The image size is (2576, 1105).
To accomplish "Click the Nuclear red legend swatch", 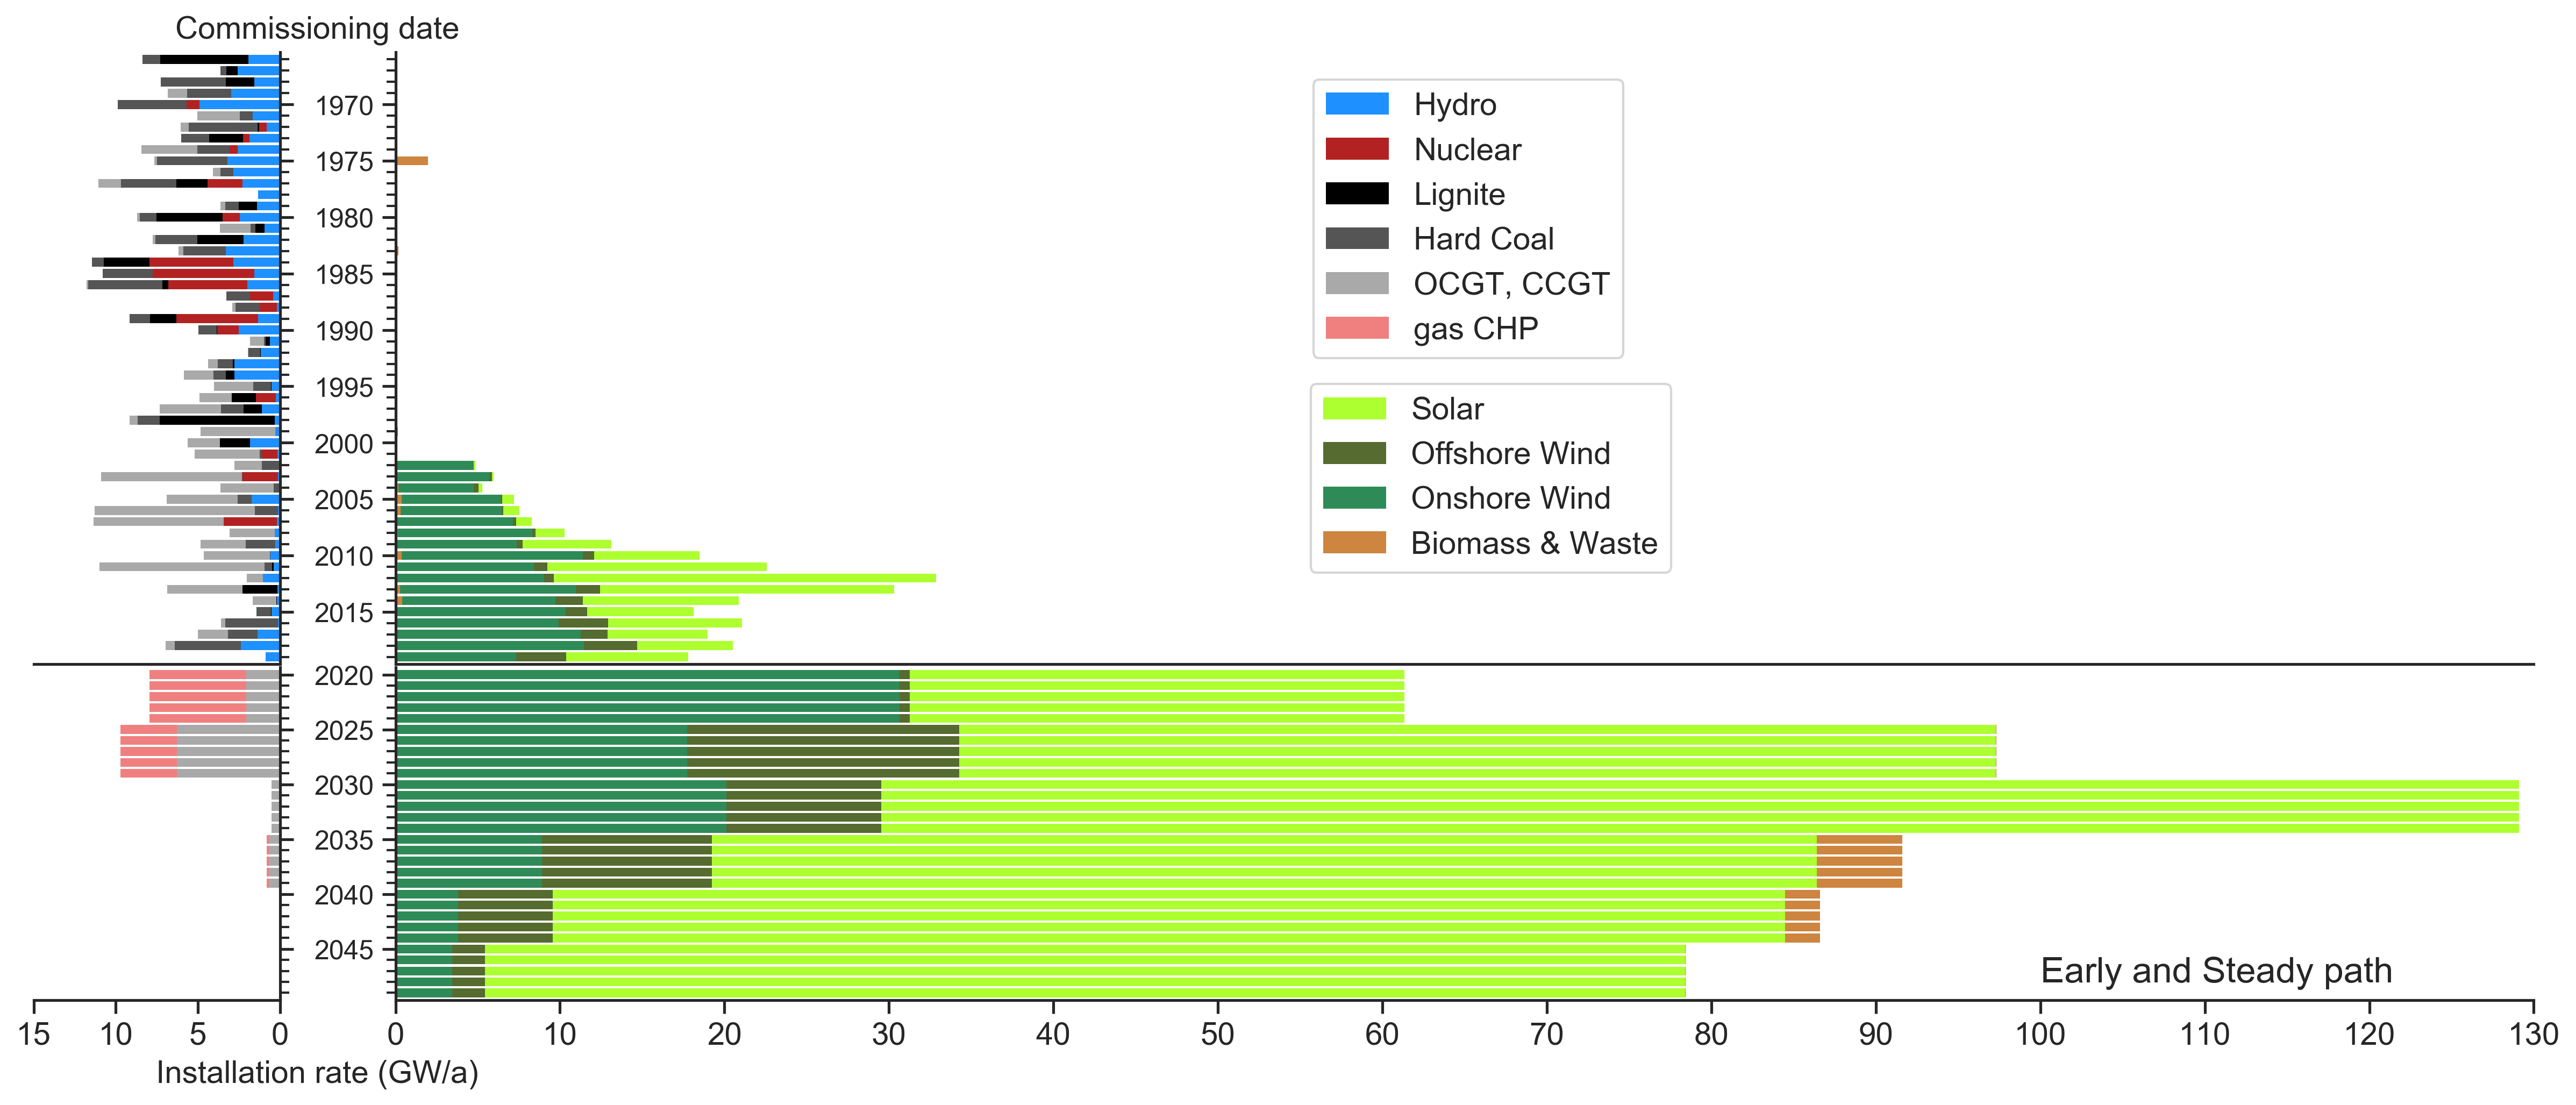I will [x=1357, y=149].
